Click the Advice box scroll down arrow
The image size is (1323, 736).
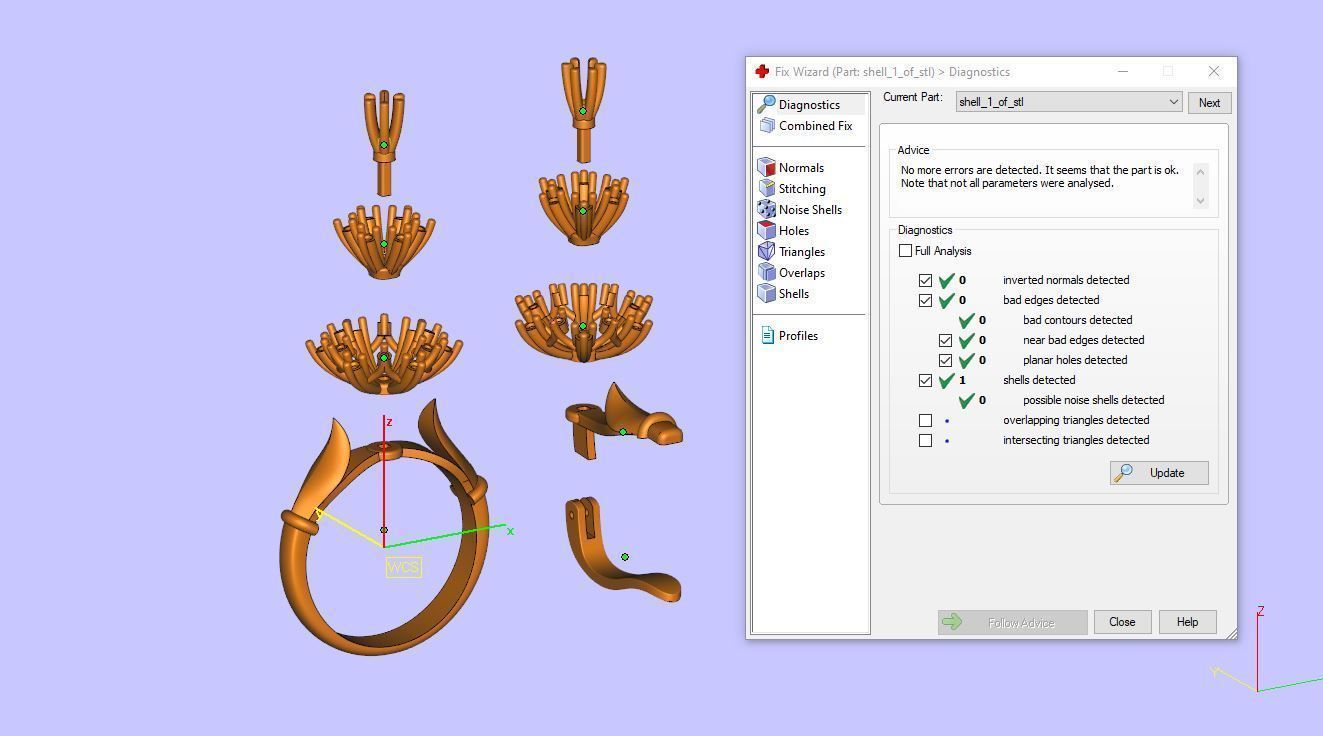[1200, 200]
